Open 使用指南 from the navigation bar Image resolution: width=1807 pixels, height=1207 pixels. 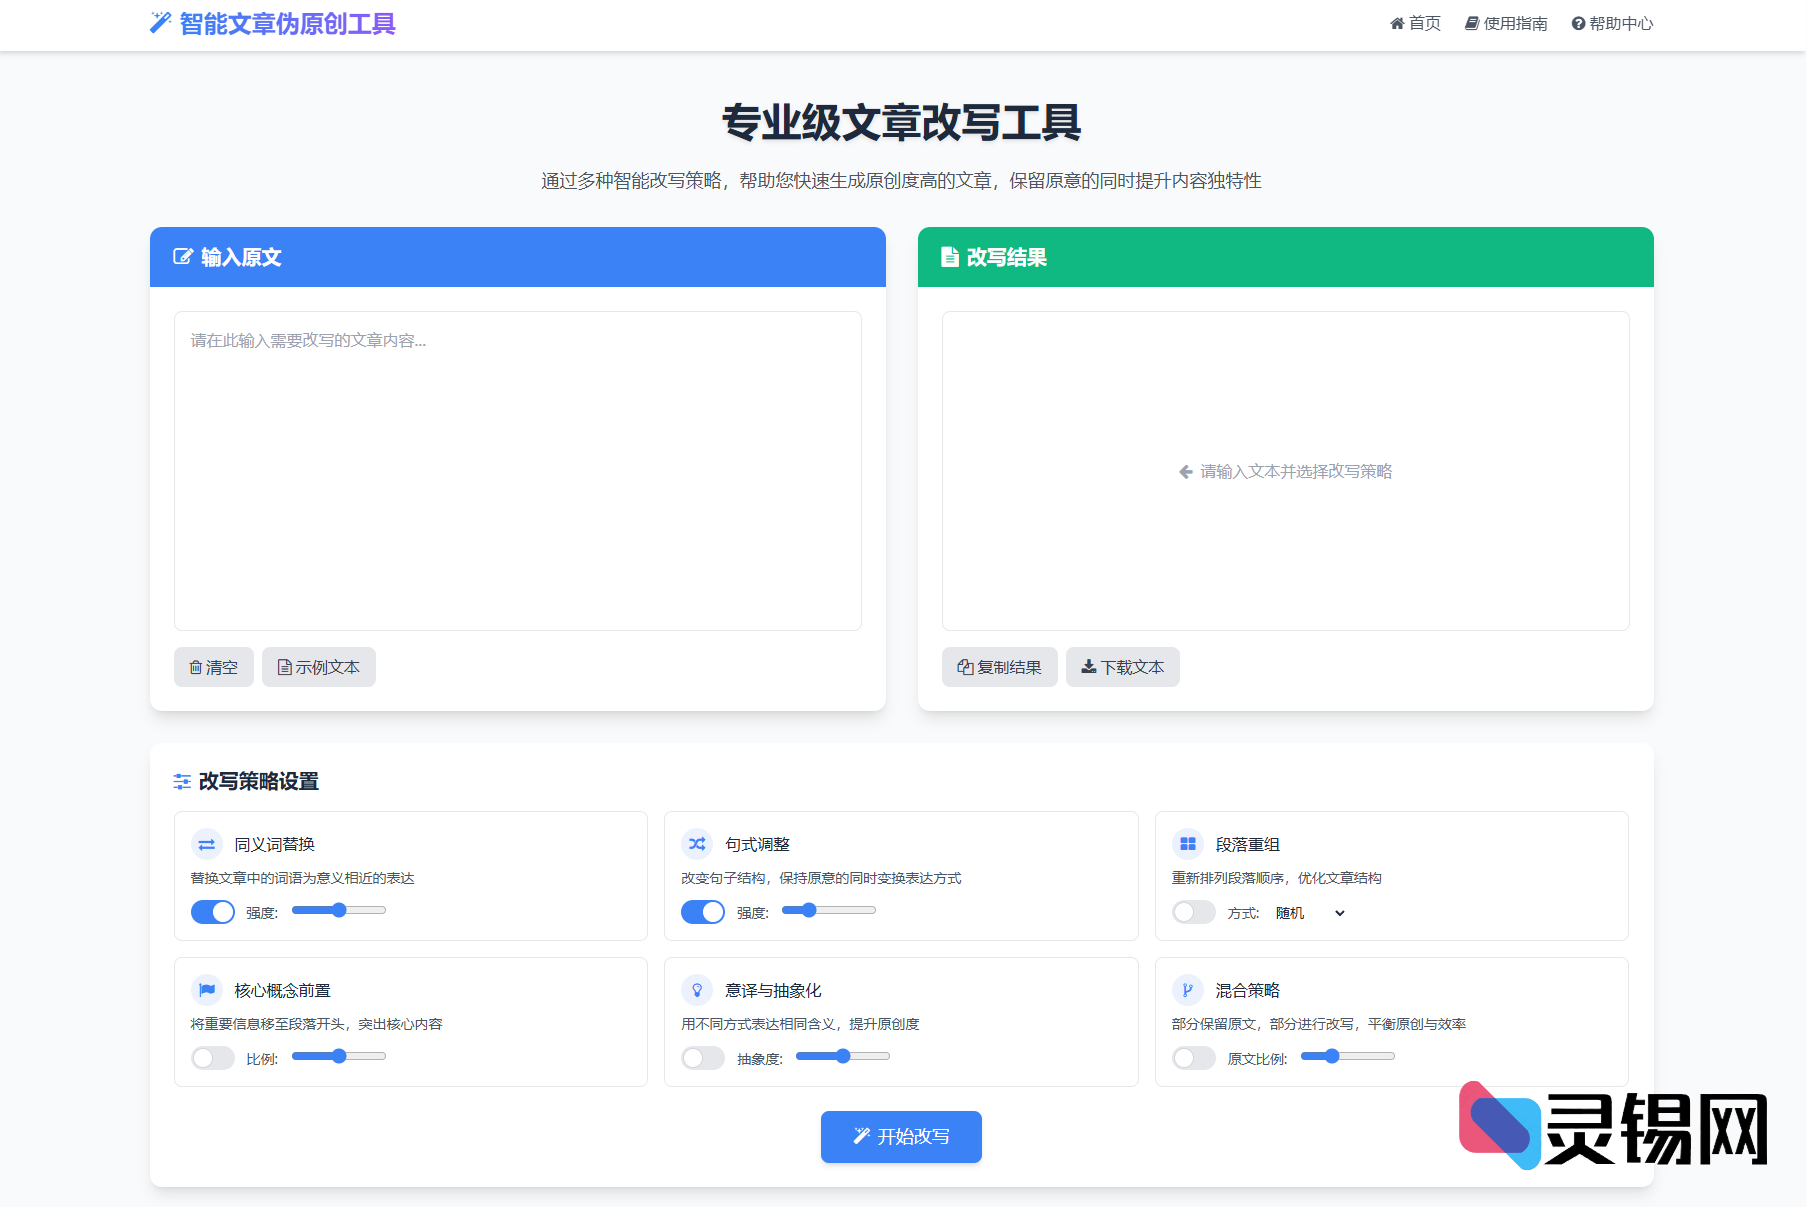[1506, 24]
